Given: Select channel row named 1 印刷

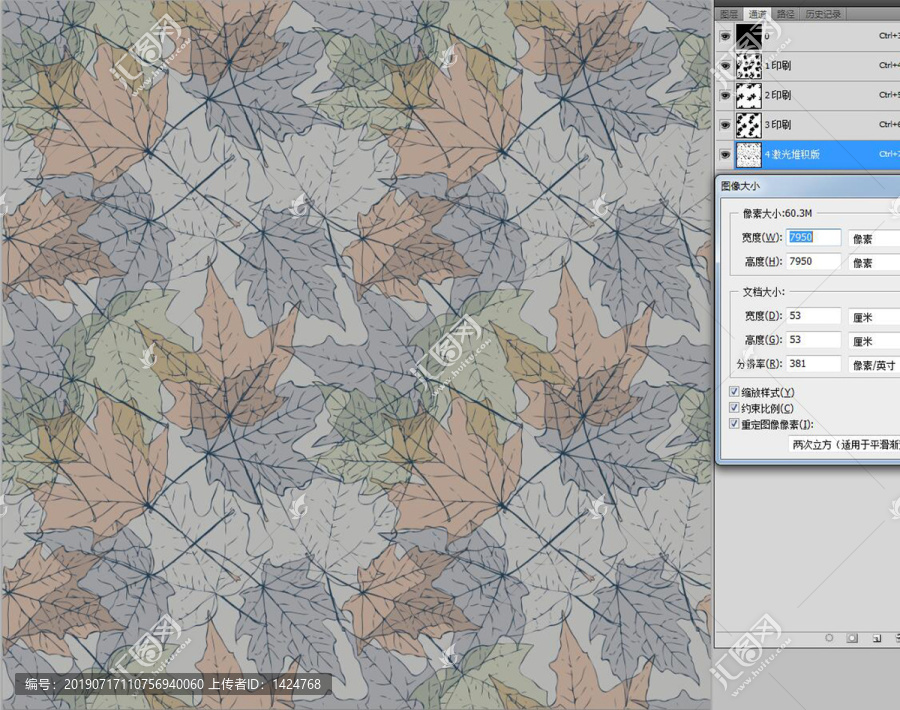Looking at the screenshot, I should [x=808, y=66].
